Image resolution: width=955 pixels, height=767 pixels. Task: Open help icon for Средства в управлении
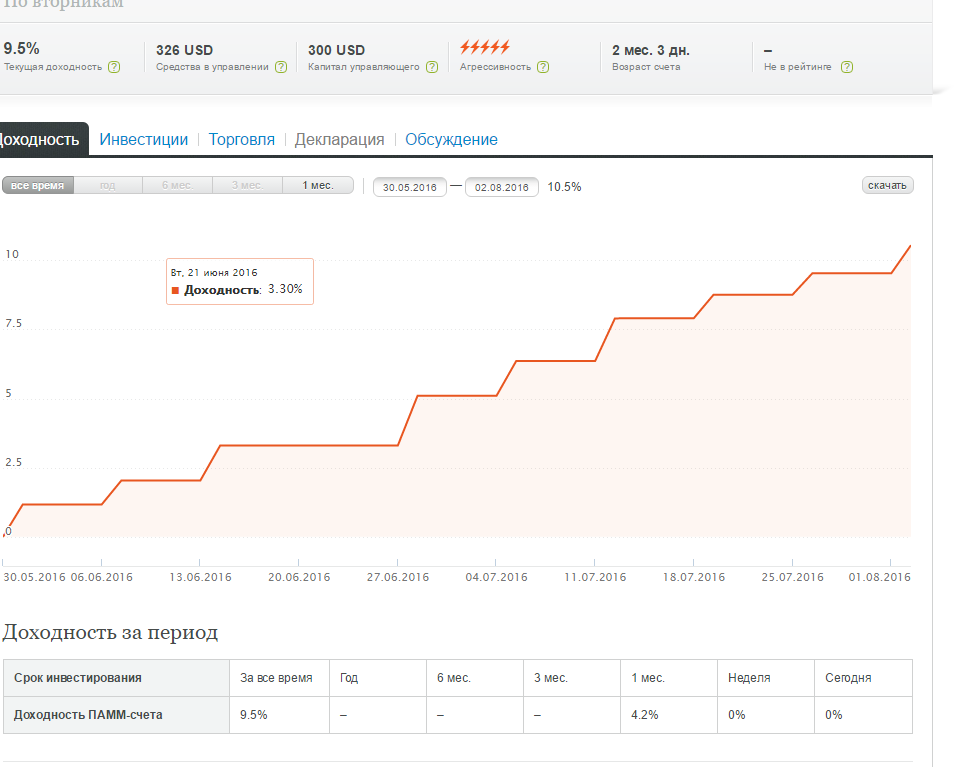(x=281, y=67)
